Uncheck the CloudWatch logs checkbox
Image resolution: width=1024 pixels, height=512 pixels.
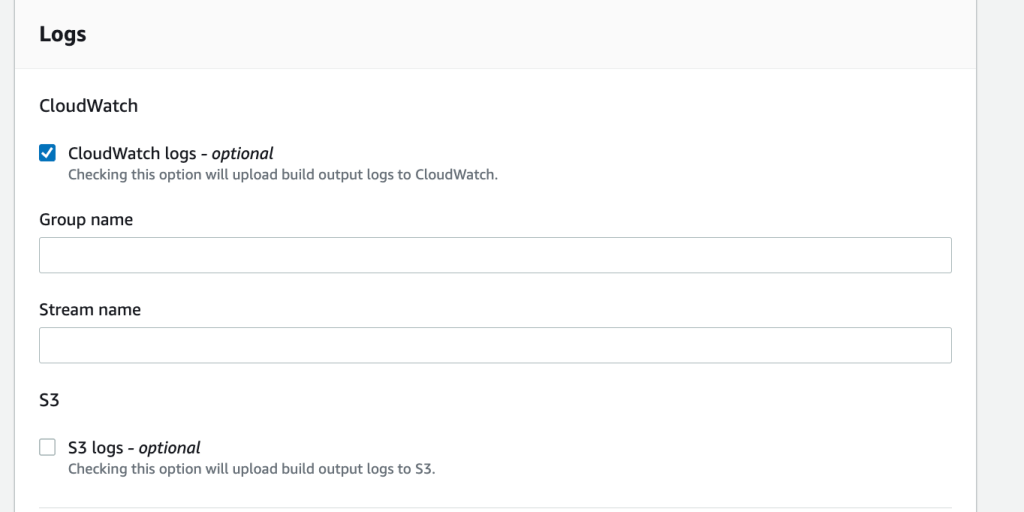(47, 153)
